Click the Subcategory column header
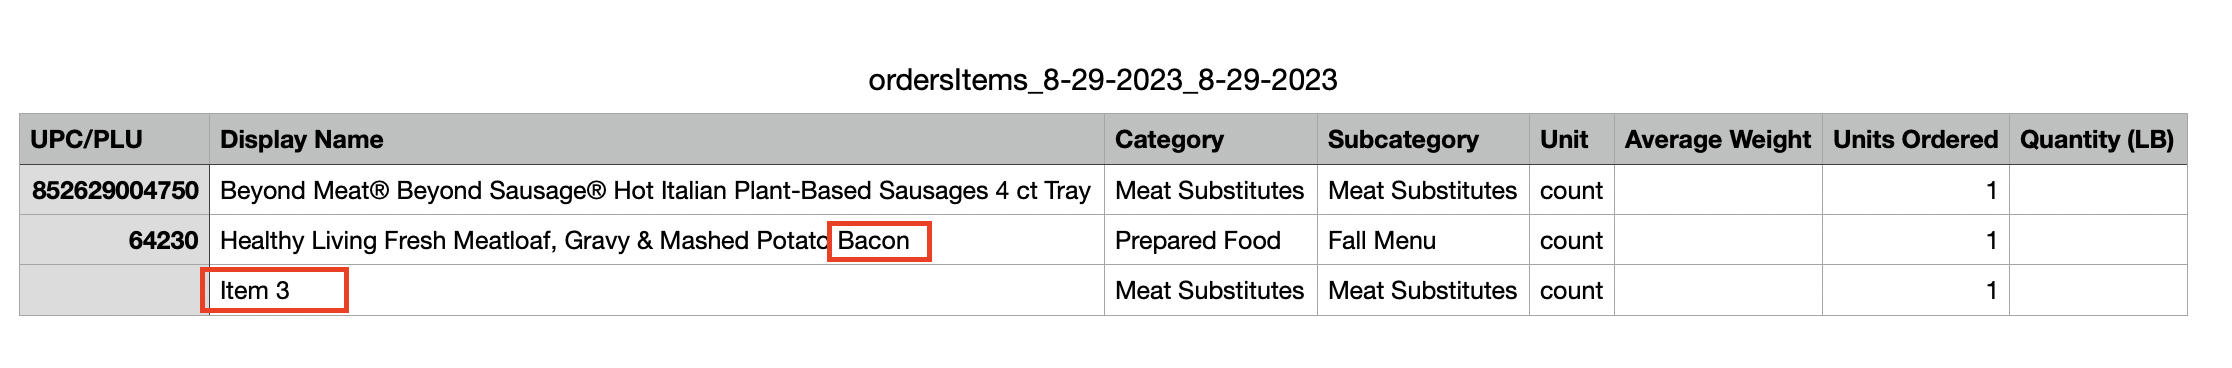2232x368 pixels. (x=1423, y=139)
